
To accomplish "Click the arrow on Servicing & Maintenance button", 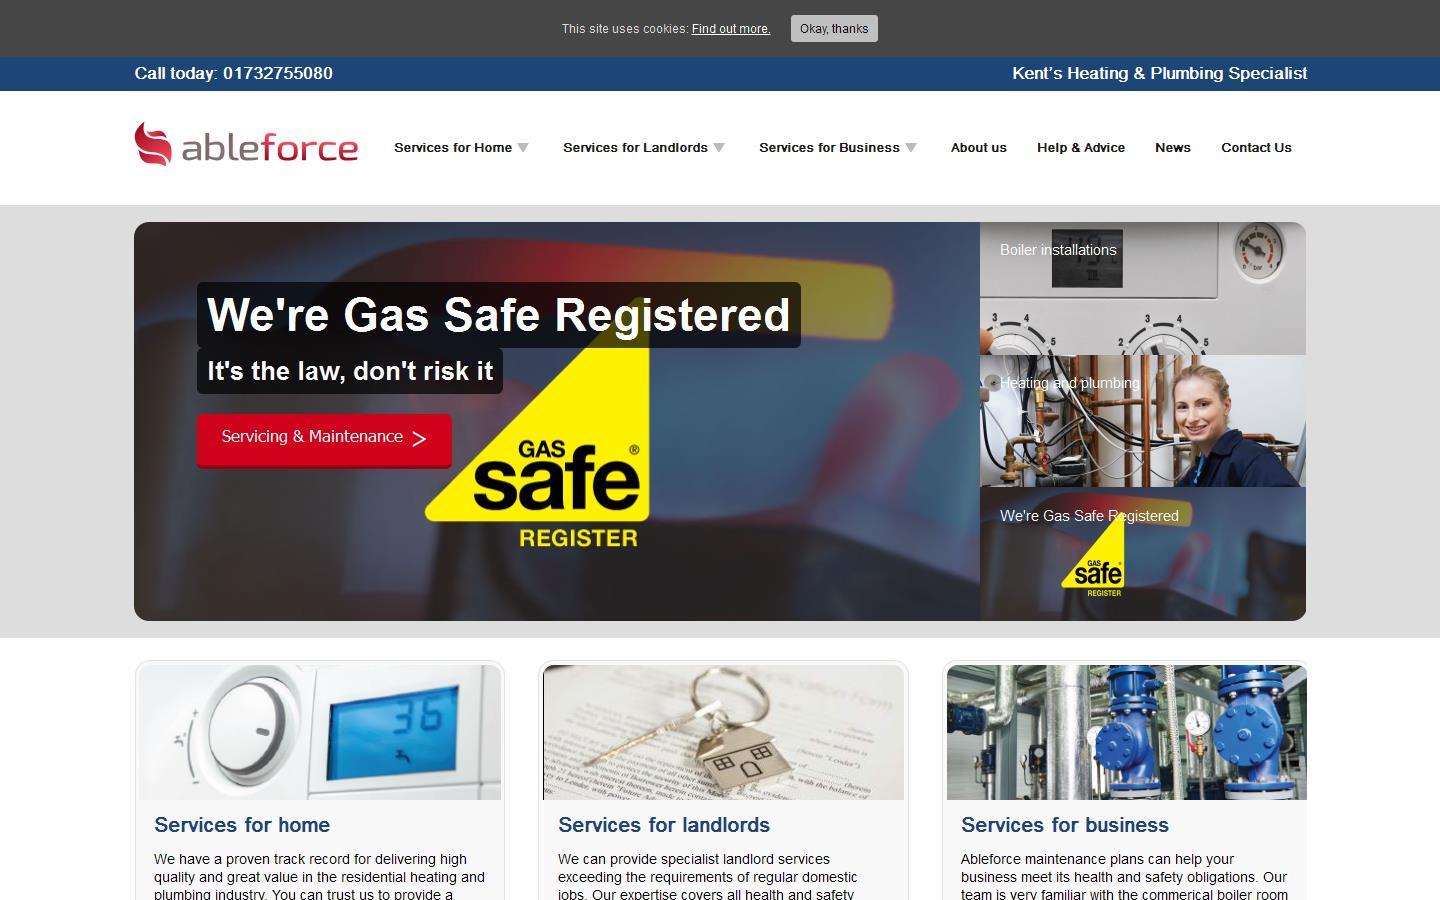I will pyautogui.click(x=419, y=438).
